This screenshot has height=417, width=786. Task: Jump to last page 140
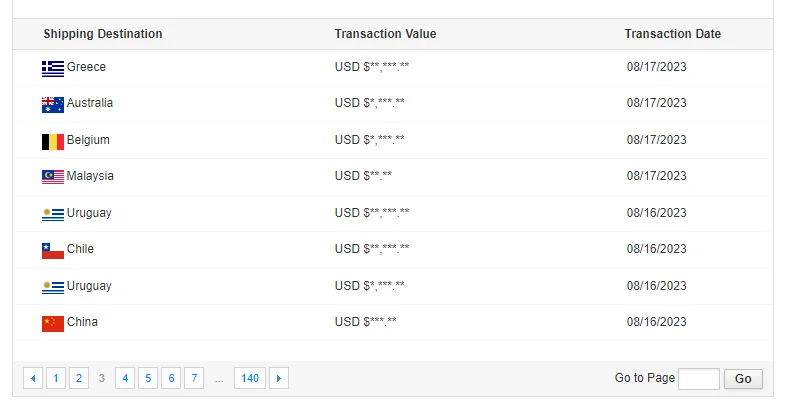click(250, 378)
